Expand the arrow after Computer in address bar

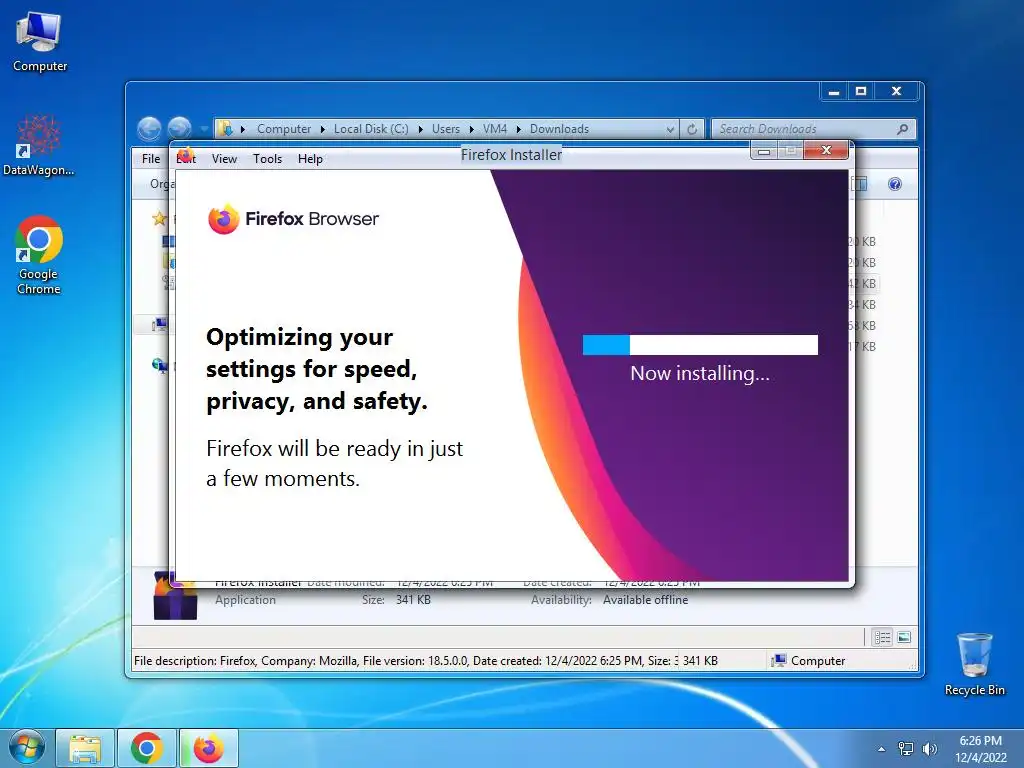(323, 129)
